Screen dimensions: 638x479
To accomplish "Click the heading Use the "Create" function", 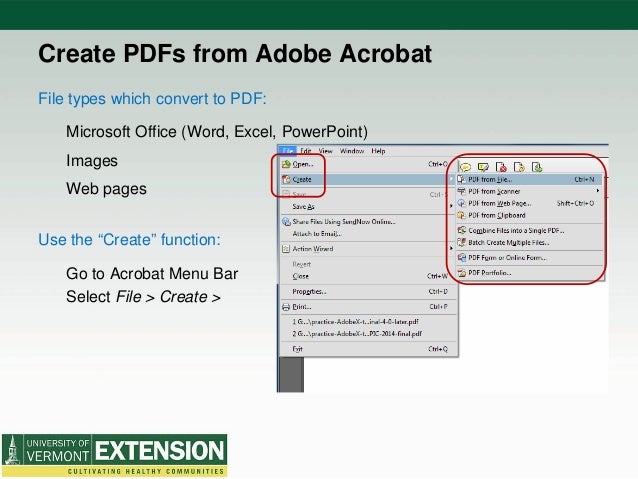I will click(129, 240).
